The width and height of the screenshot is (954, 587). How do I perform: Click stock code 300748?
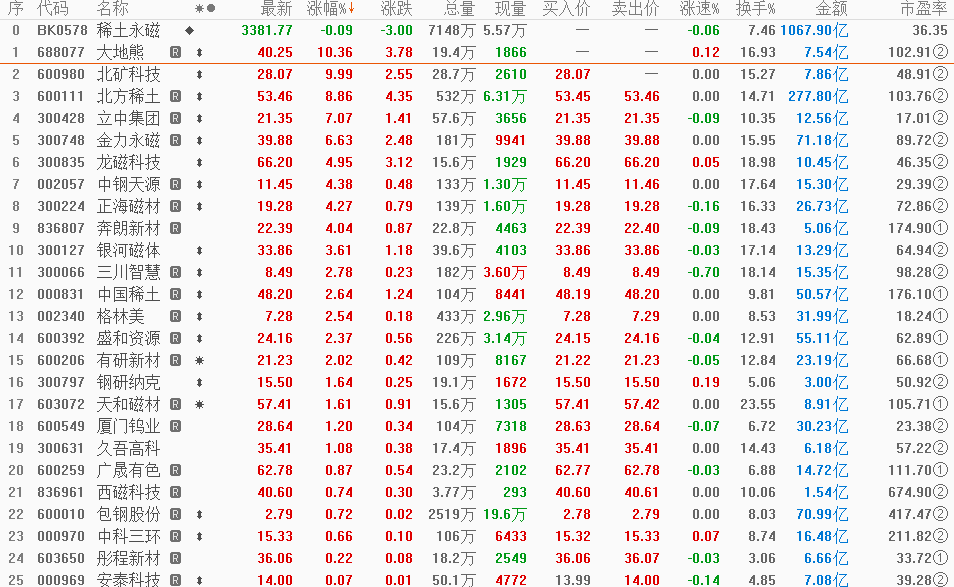point(61,141)
